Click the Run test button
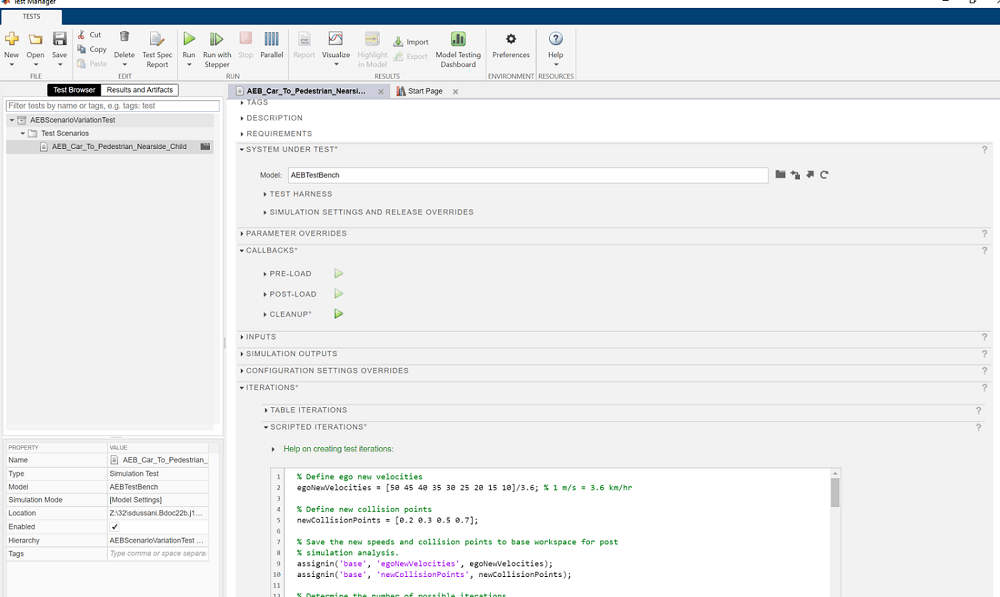The image size is (1000, 597). tap(189, 40)
